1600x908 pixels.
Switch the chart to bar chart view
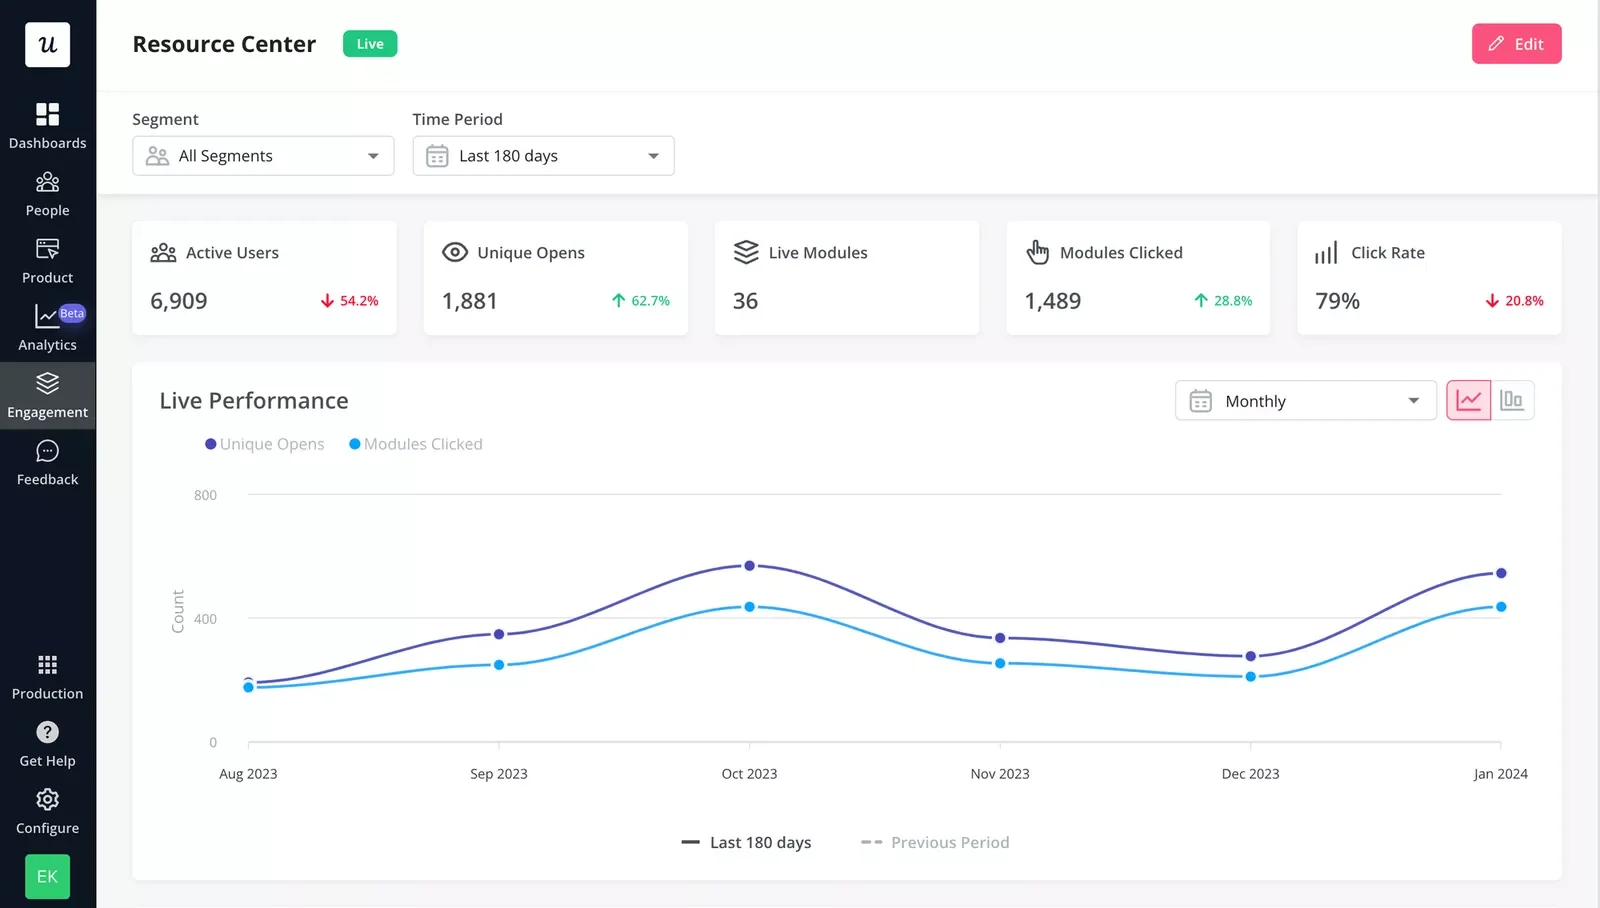(1512, 400)
